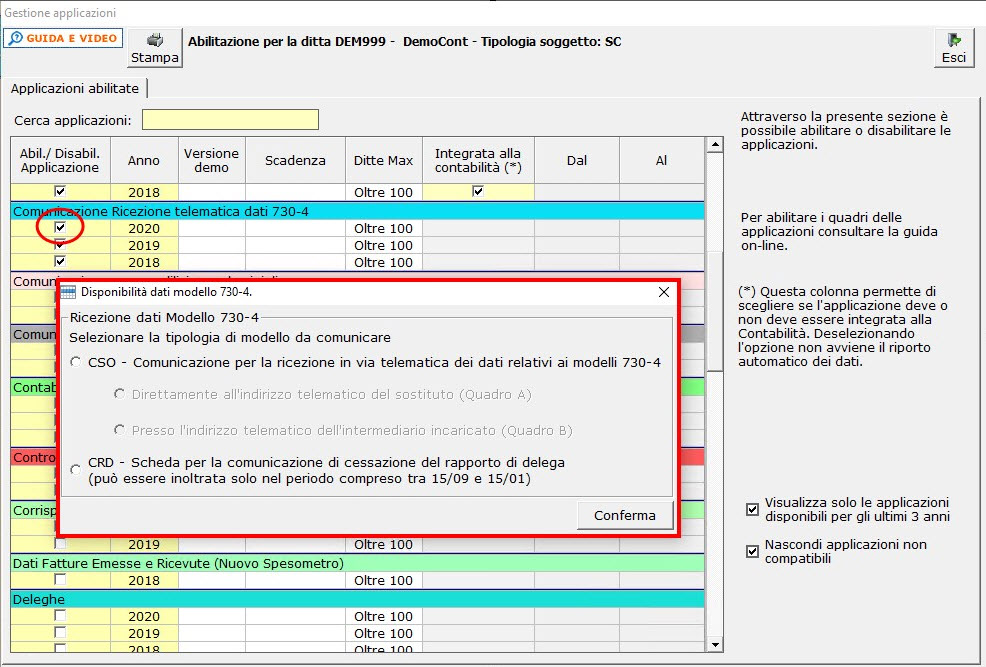Click the Stampa printer button
Image resolution: width=986 pixels, height=667 pixels.
[155, 48]
